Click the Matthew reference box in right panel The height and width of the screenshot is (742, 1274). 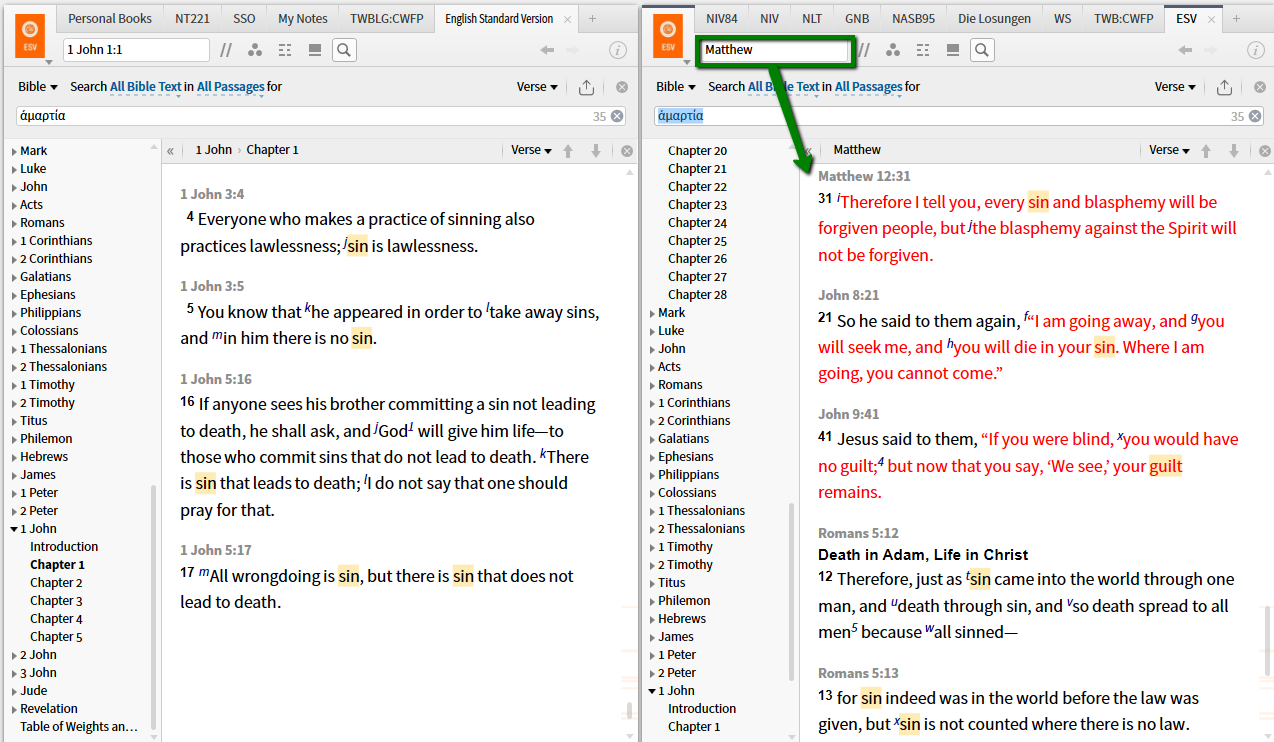[x=775, y=50]
